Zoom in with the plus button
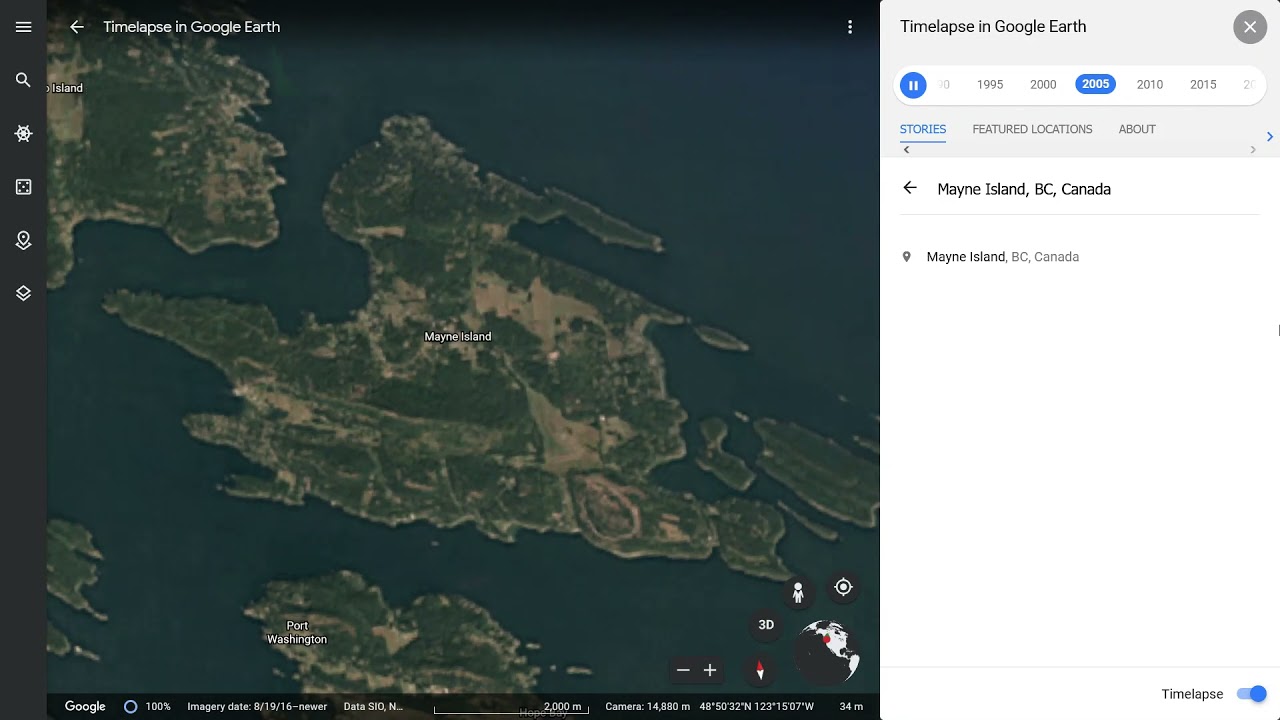This screenshot has height=720, width=1280. (710, 670)
